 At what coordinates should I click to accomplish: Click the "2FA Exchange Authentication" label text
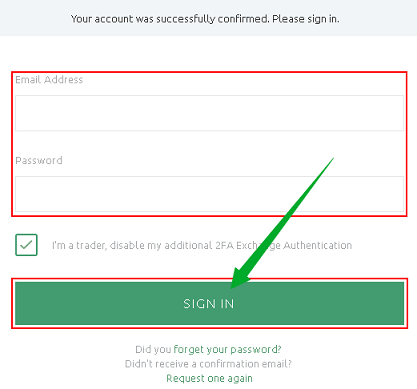(284, 245)
